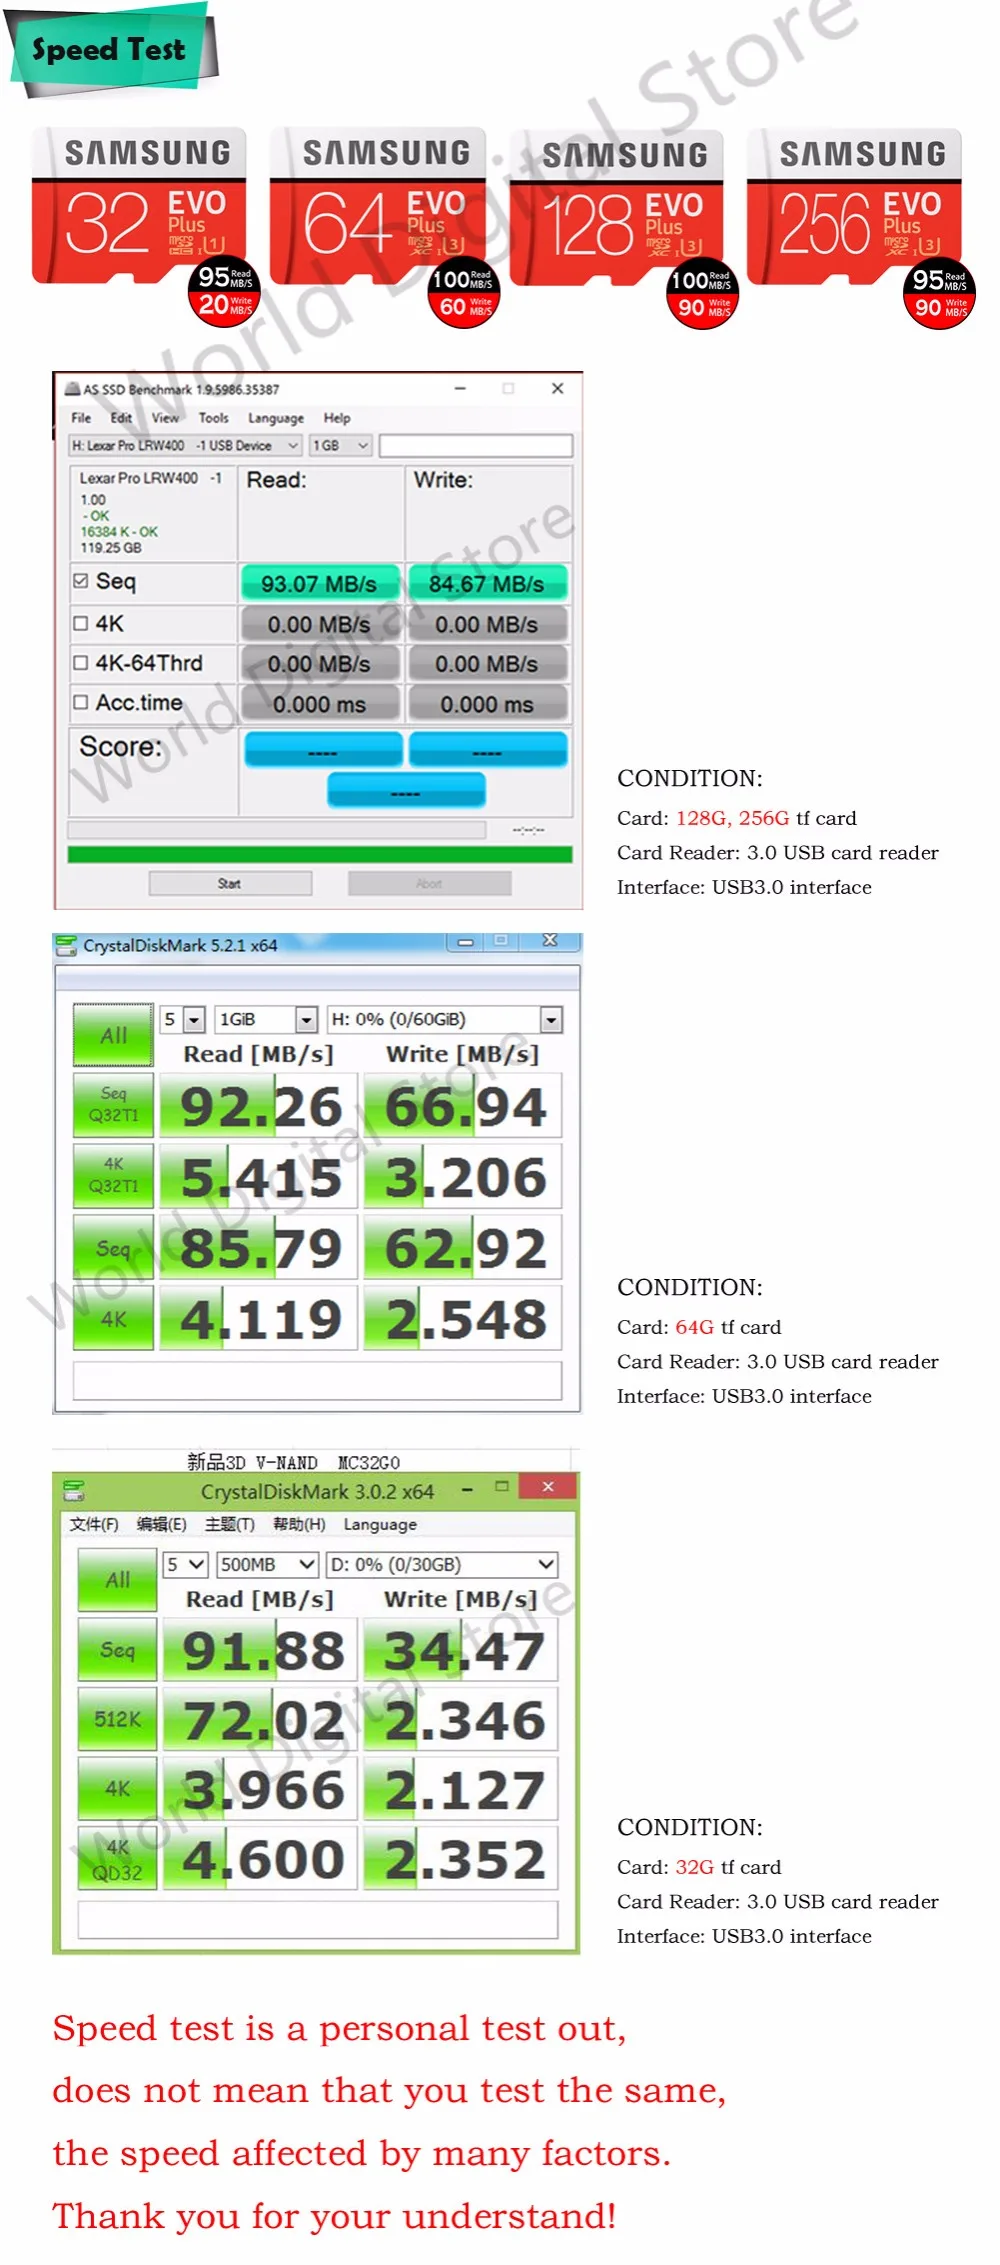Open the Language menu in AS SSD Benchmark
Image resolution: width=1000 pixels, height=2265 pixels.
click(276, 418)
